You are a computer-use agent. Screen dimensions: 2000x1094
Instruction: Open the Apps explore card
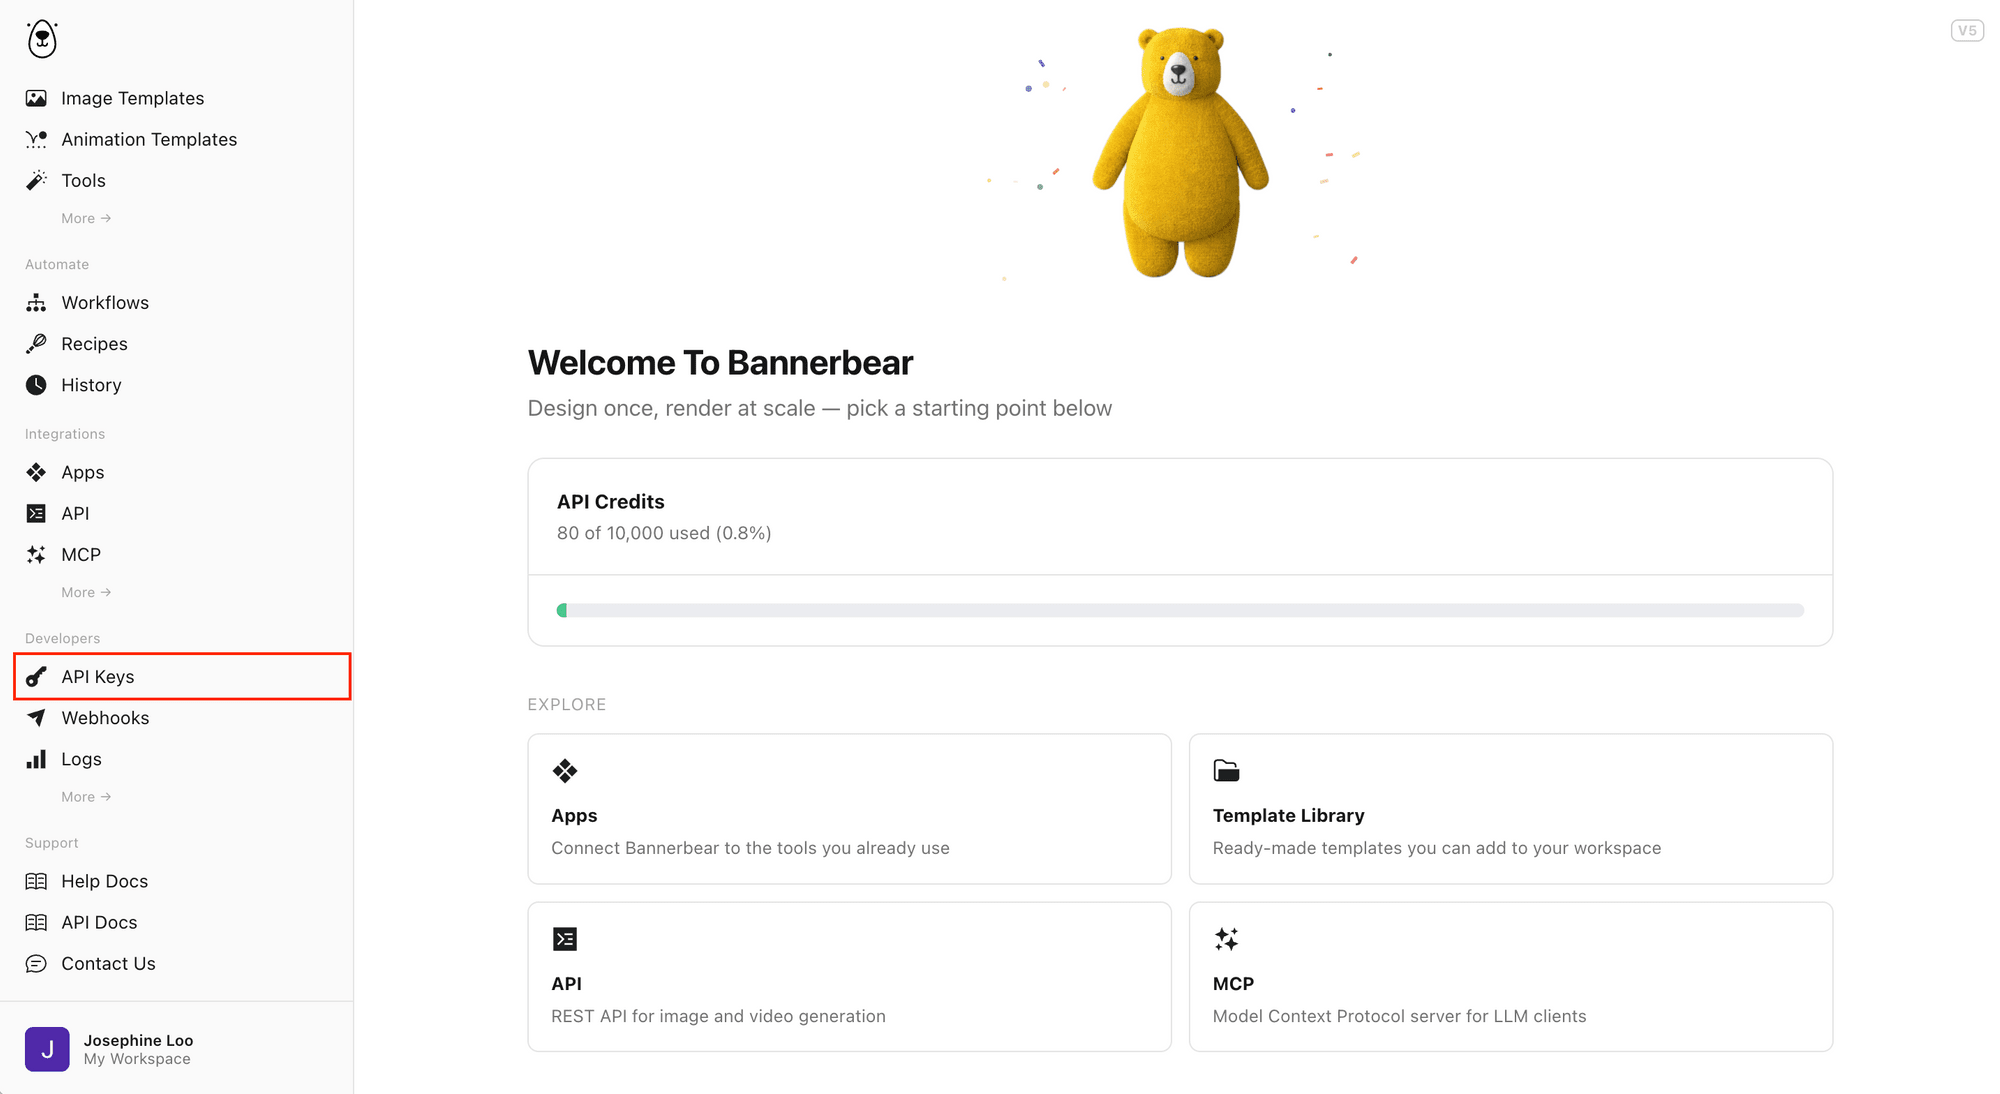849,809
